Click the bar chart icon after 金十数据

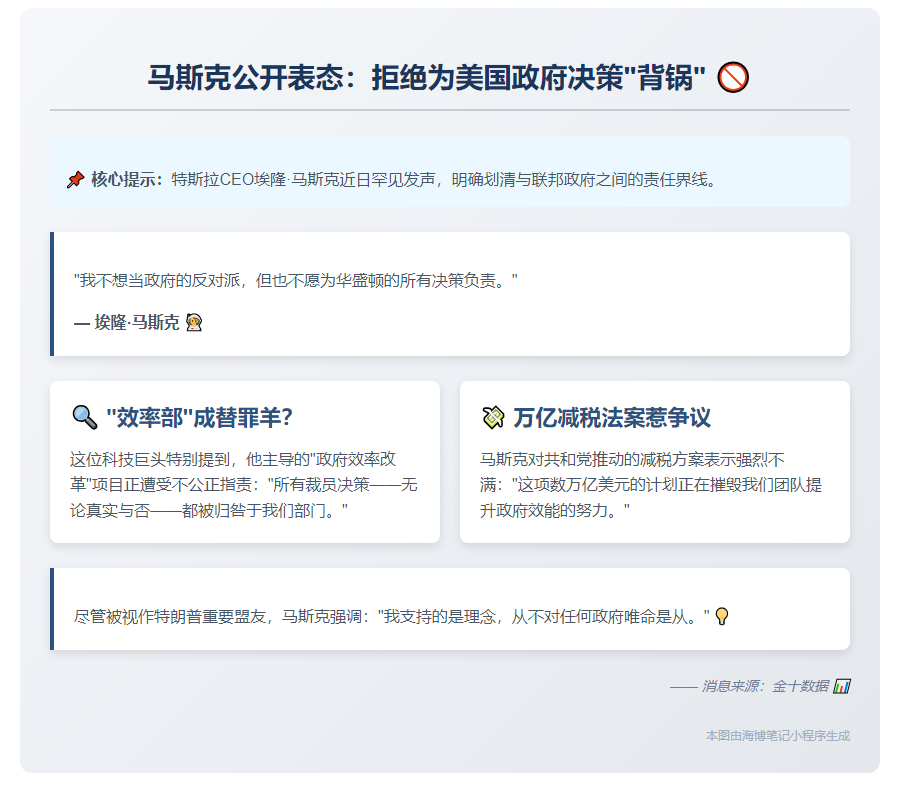click(x=841, y=686)
